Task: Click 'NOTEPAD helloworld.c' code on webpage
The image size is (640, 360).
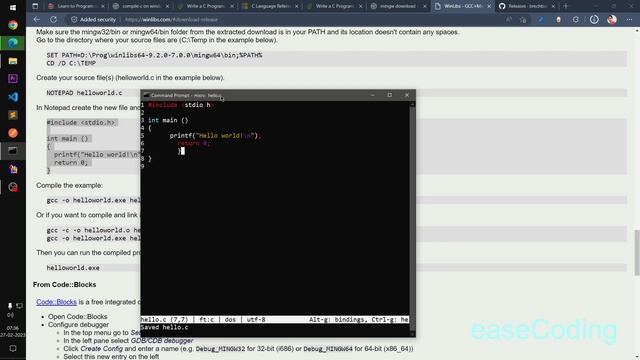Action: tap(84, 93)
